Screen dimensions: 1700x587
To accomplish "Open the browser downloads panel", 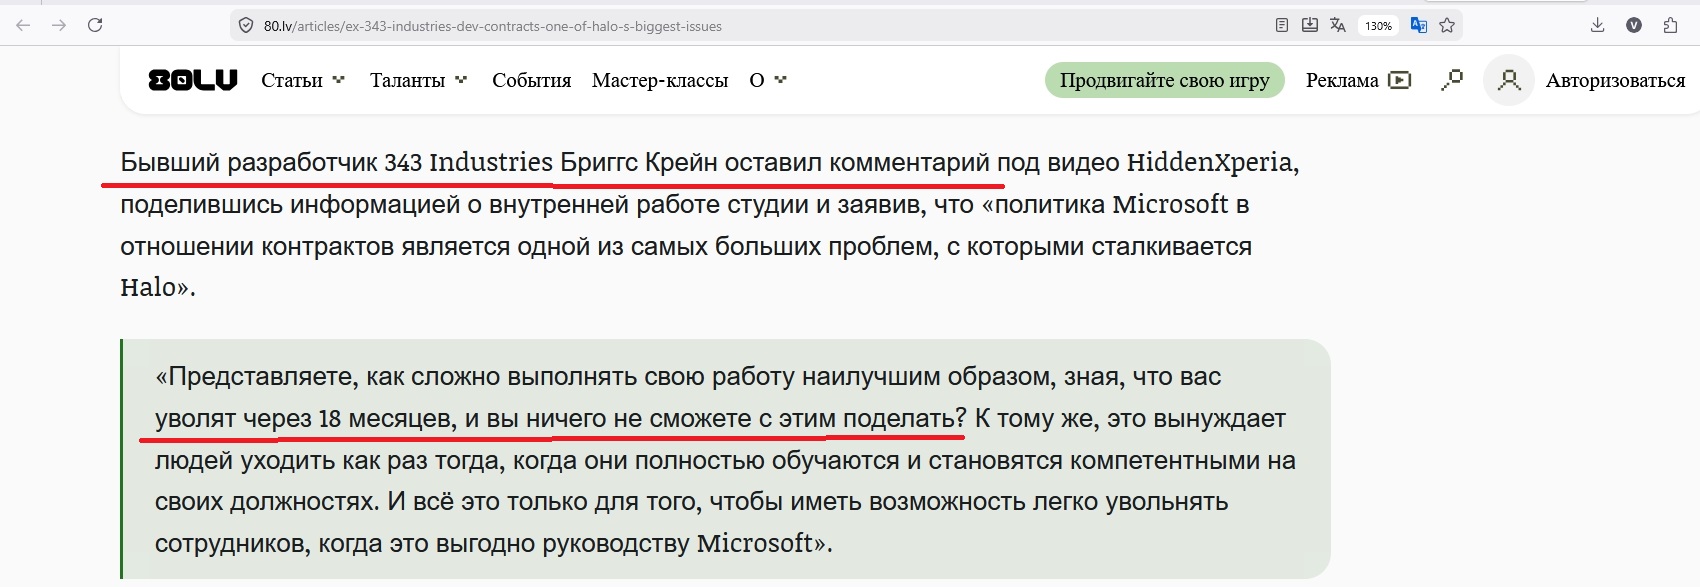I will point(1597,25).
